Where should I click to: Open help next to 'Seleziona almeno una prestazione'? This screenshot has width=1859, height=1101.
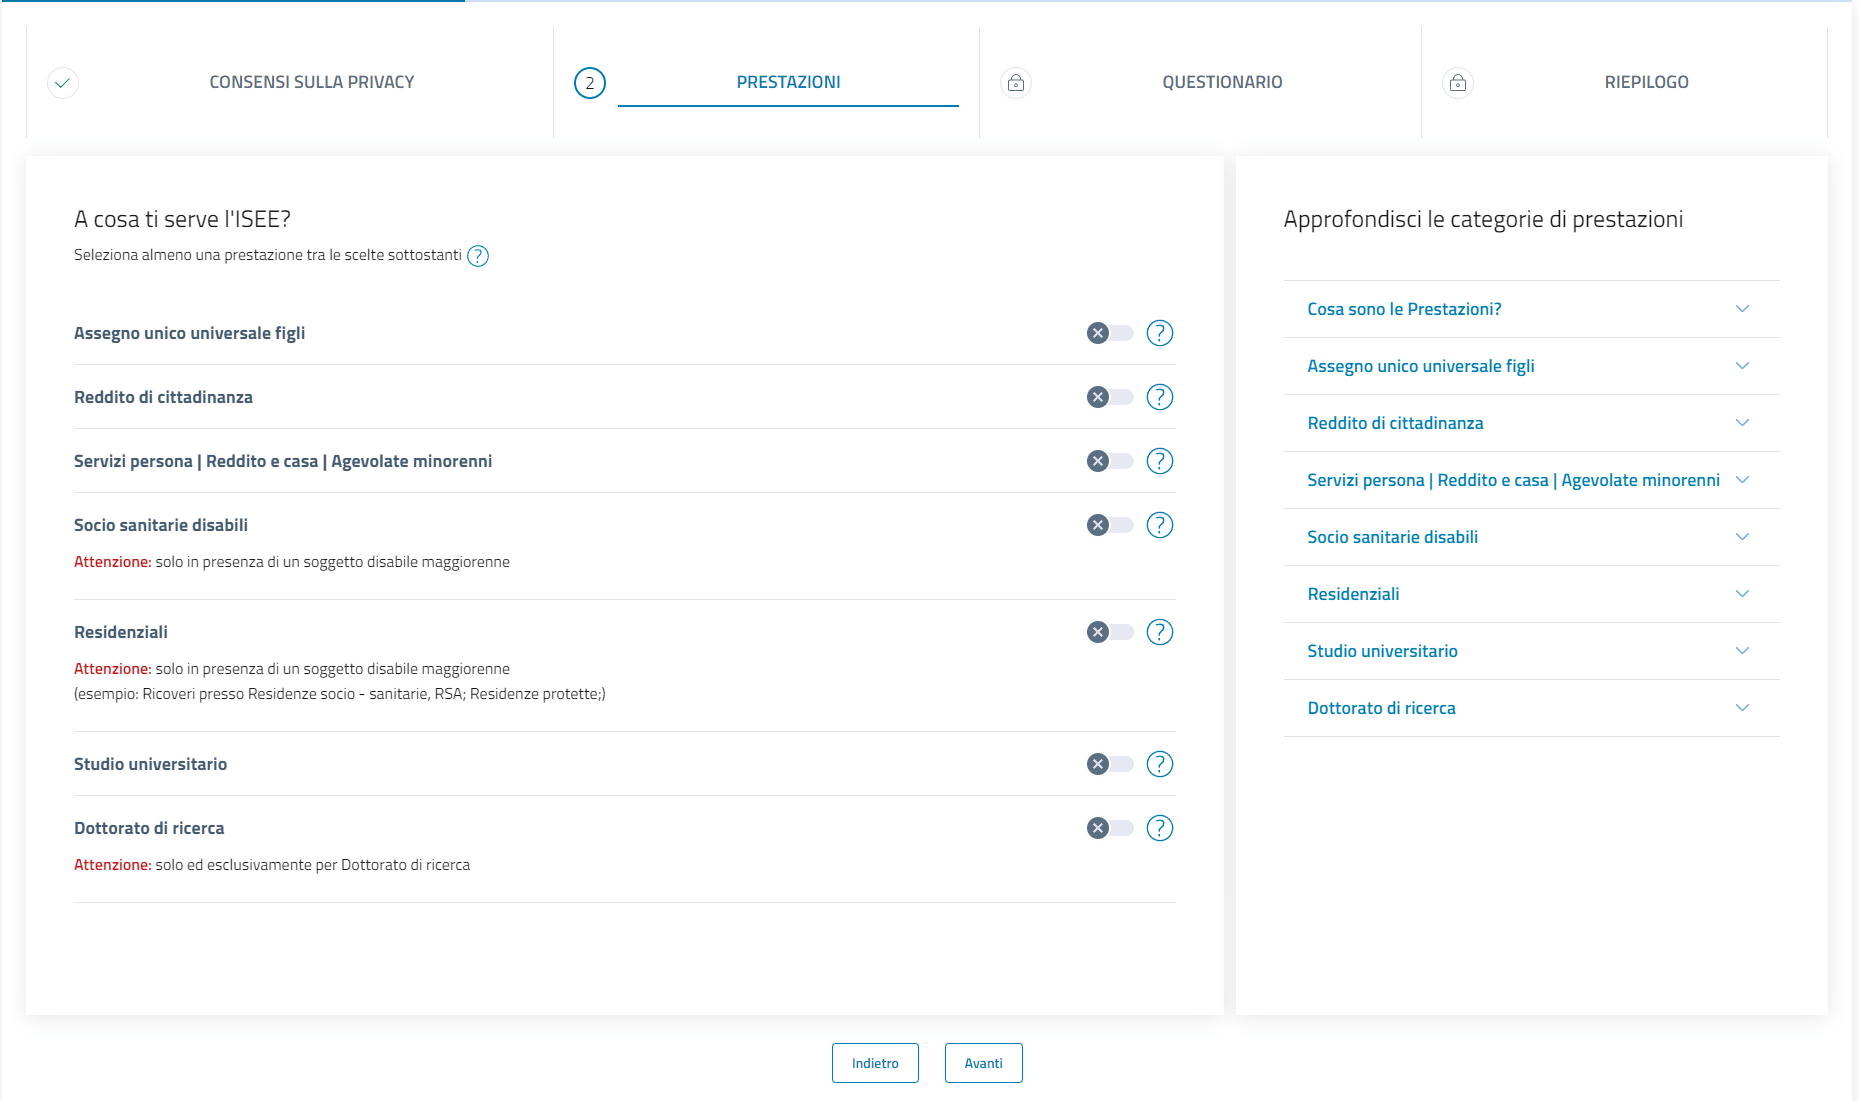click(x=478, y=256)
